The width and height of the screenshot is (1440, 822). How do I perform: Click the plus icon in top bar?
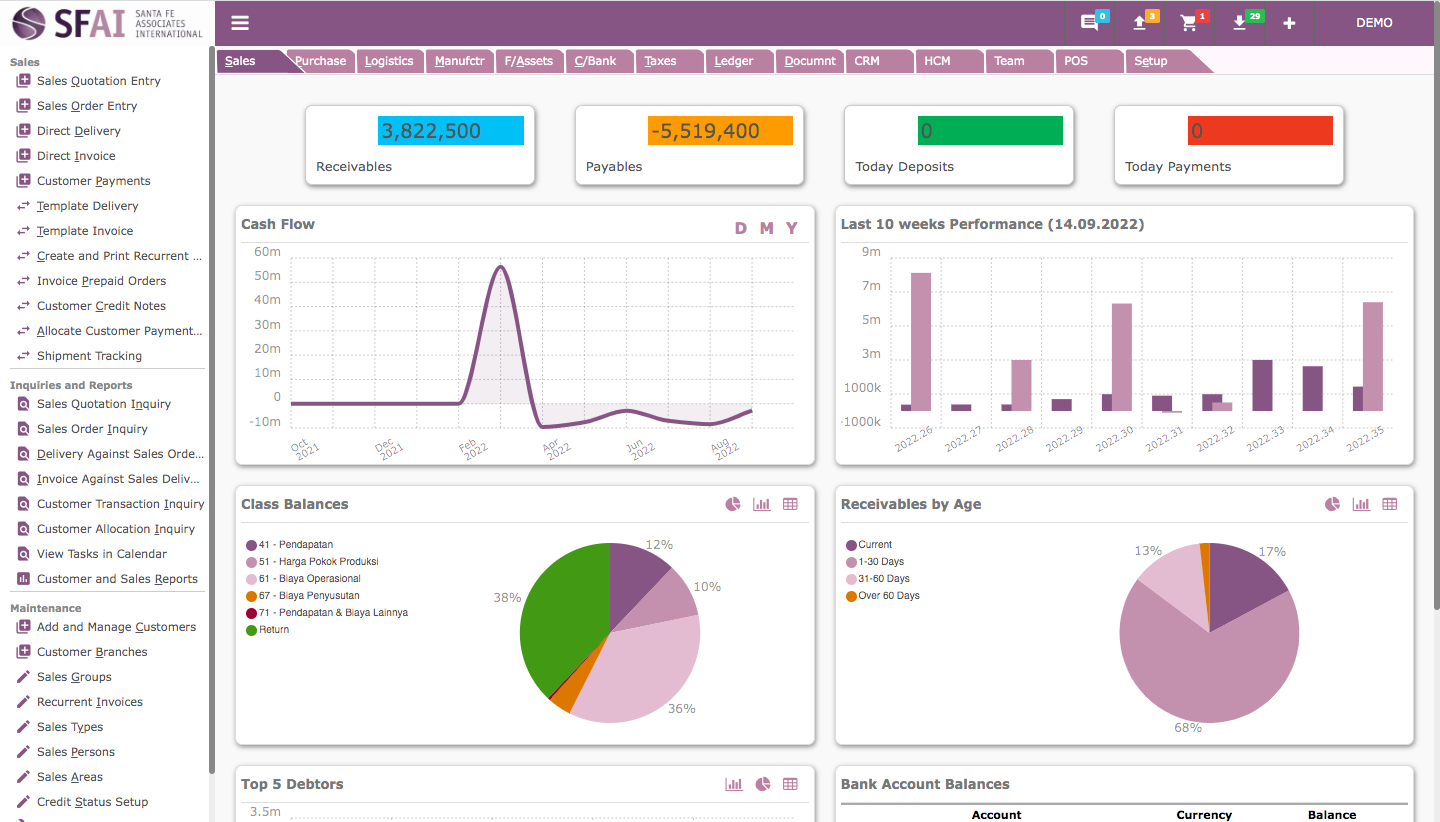pos(1289,23)
